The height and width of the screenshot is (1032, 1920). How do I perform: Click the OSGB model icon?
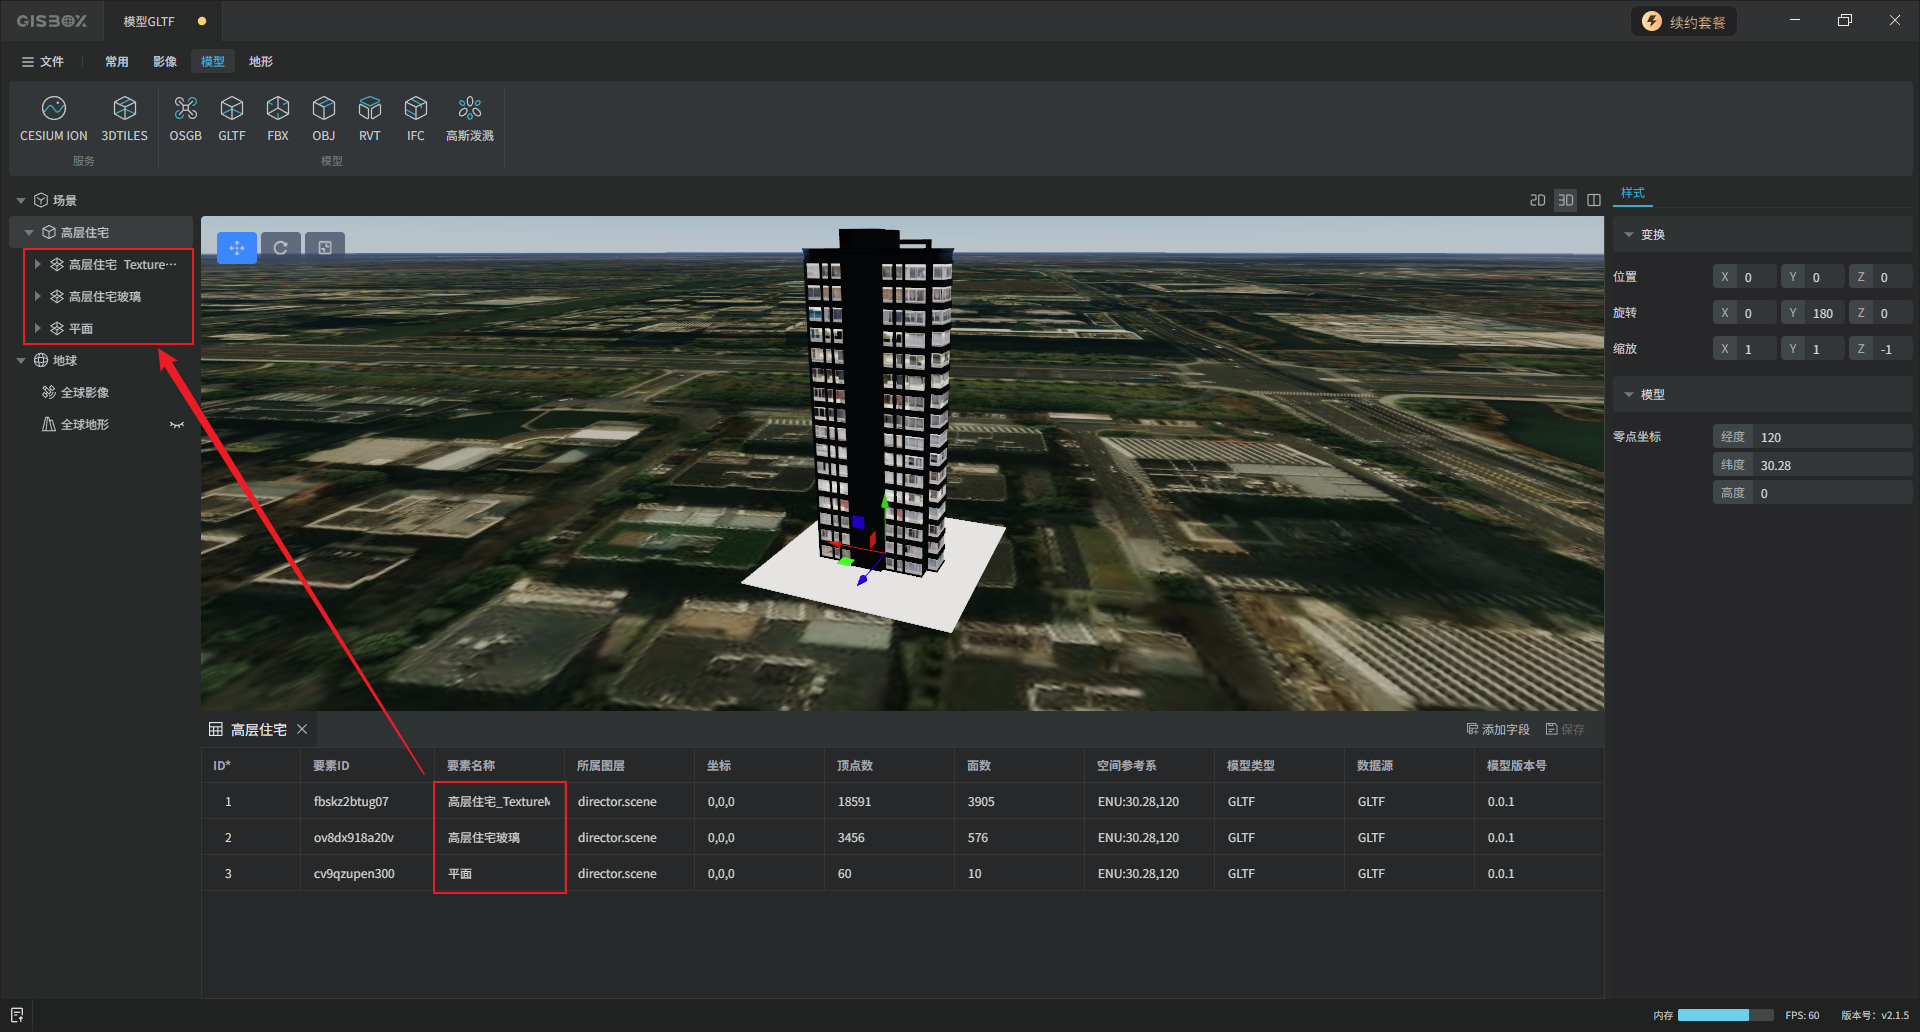click(x=185, y=108)
